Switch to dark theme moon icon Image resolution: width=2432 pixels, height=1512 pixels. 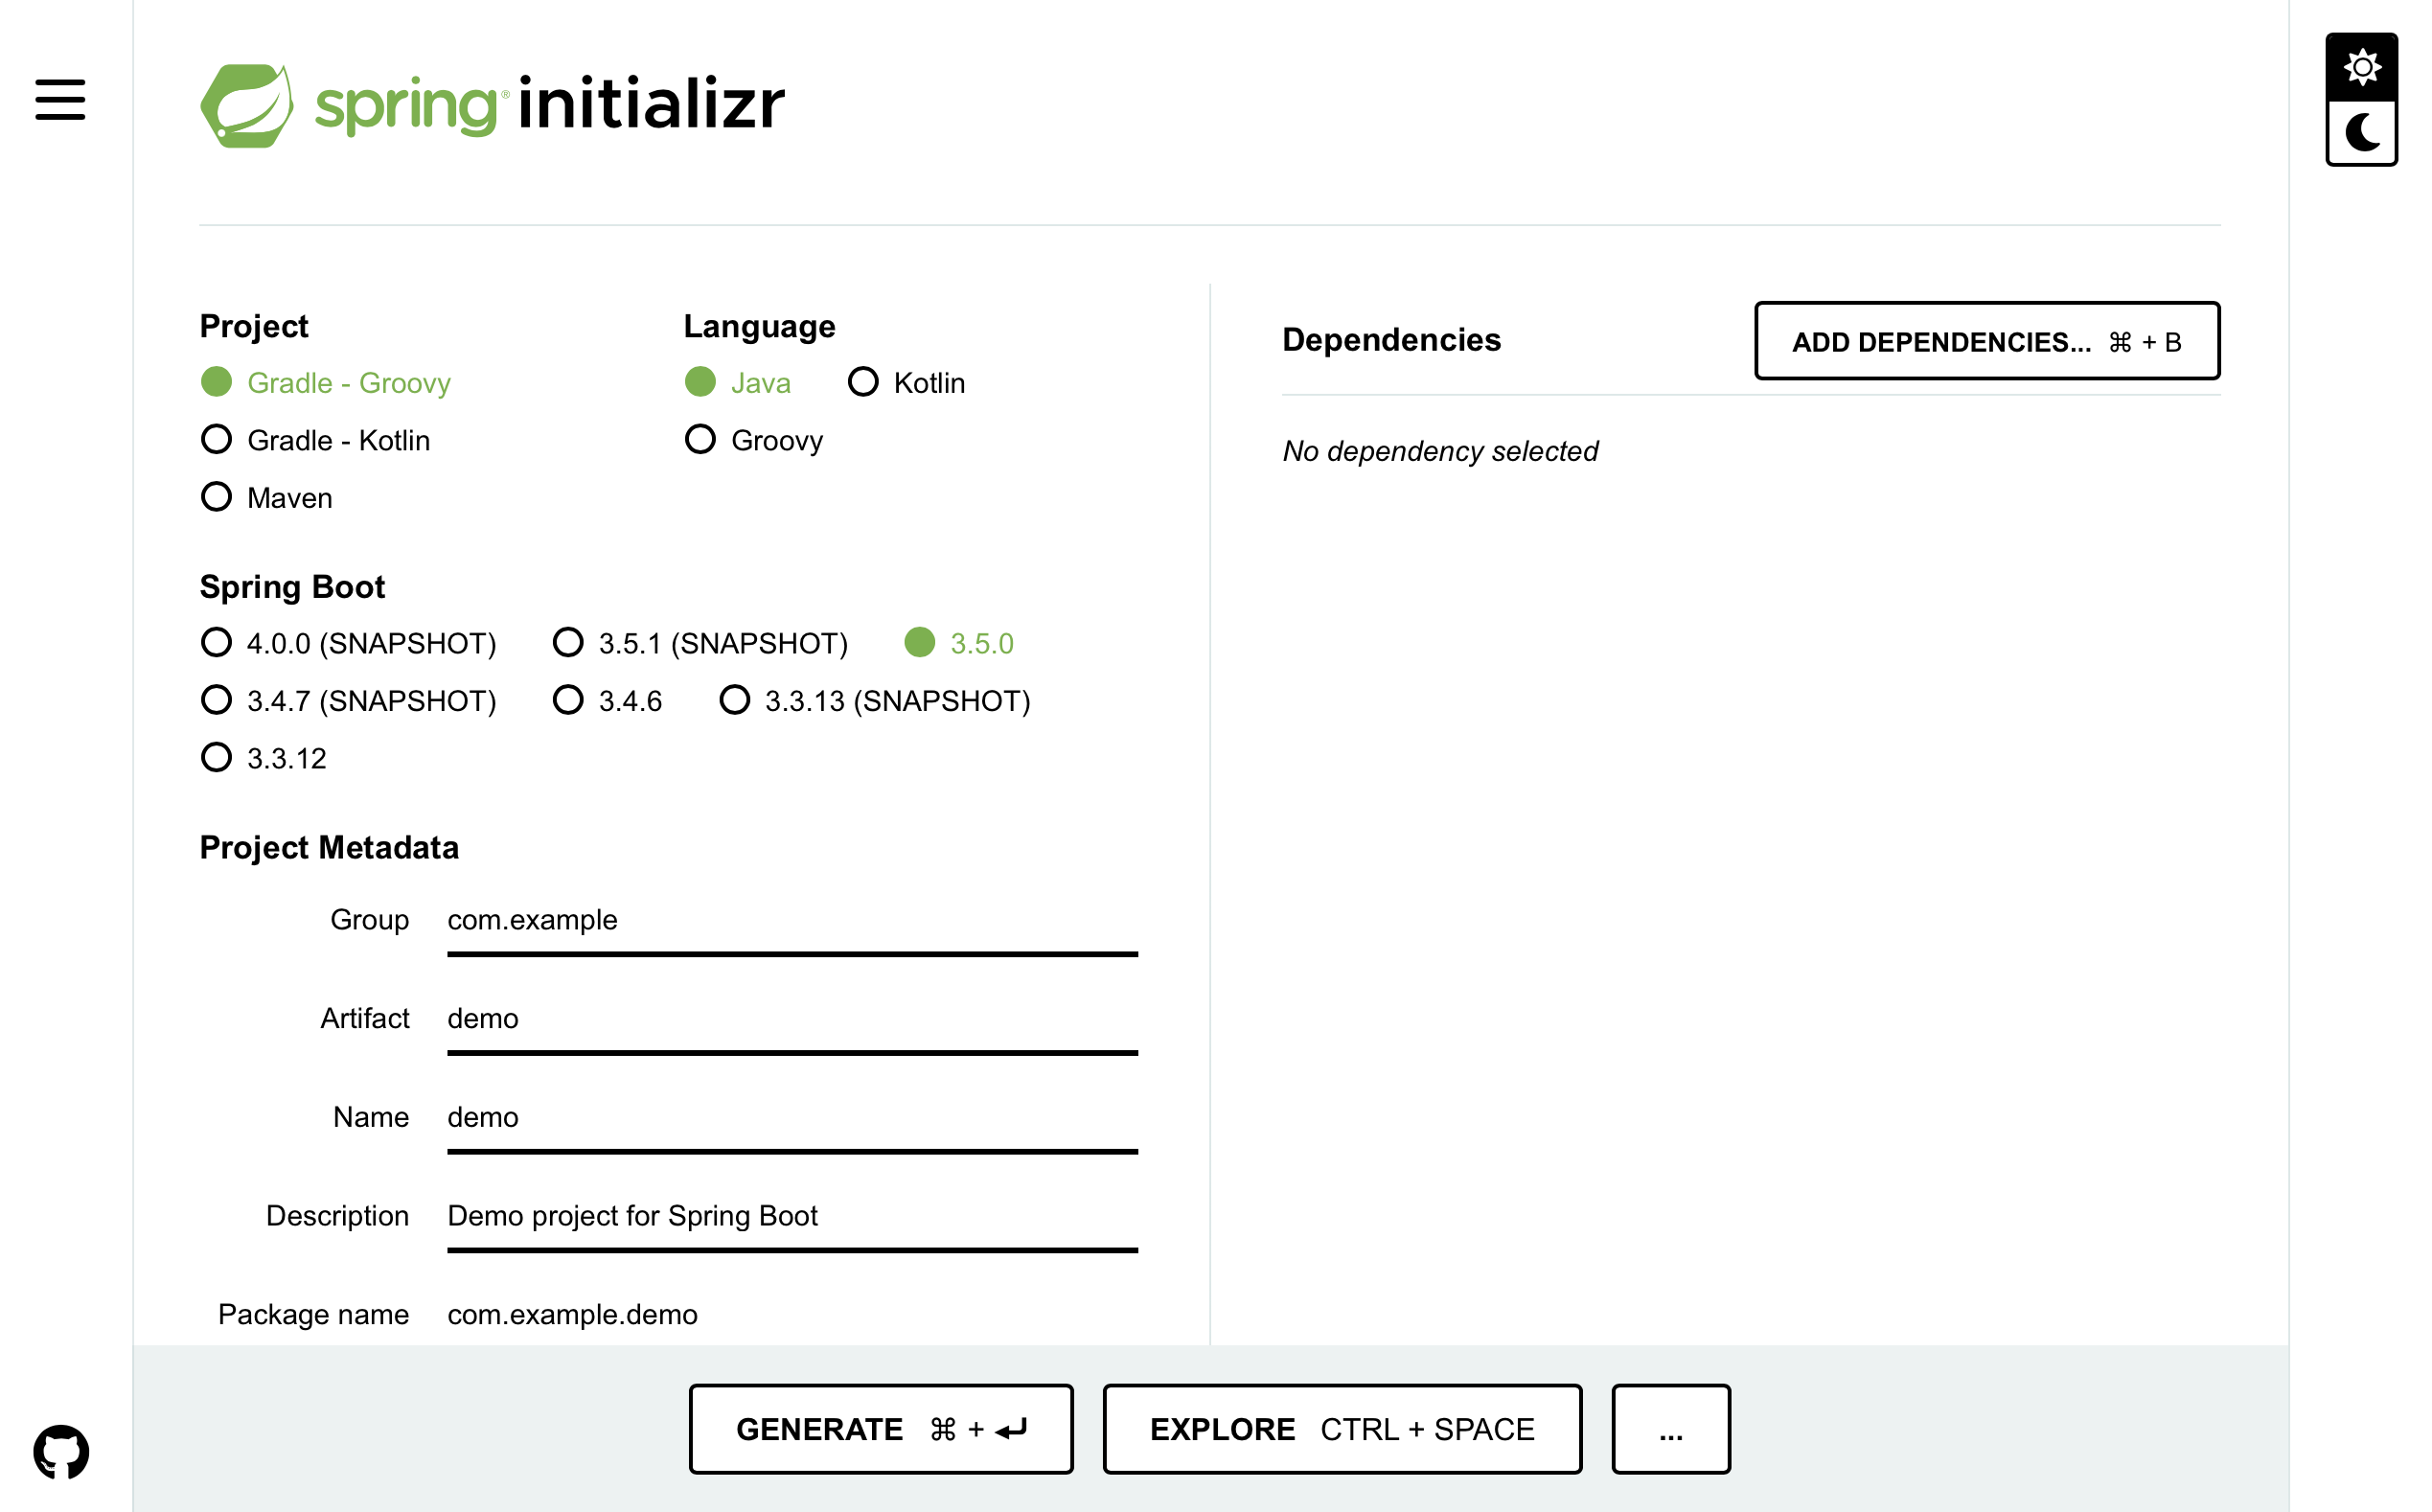(x=2361, y=132)
